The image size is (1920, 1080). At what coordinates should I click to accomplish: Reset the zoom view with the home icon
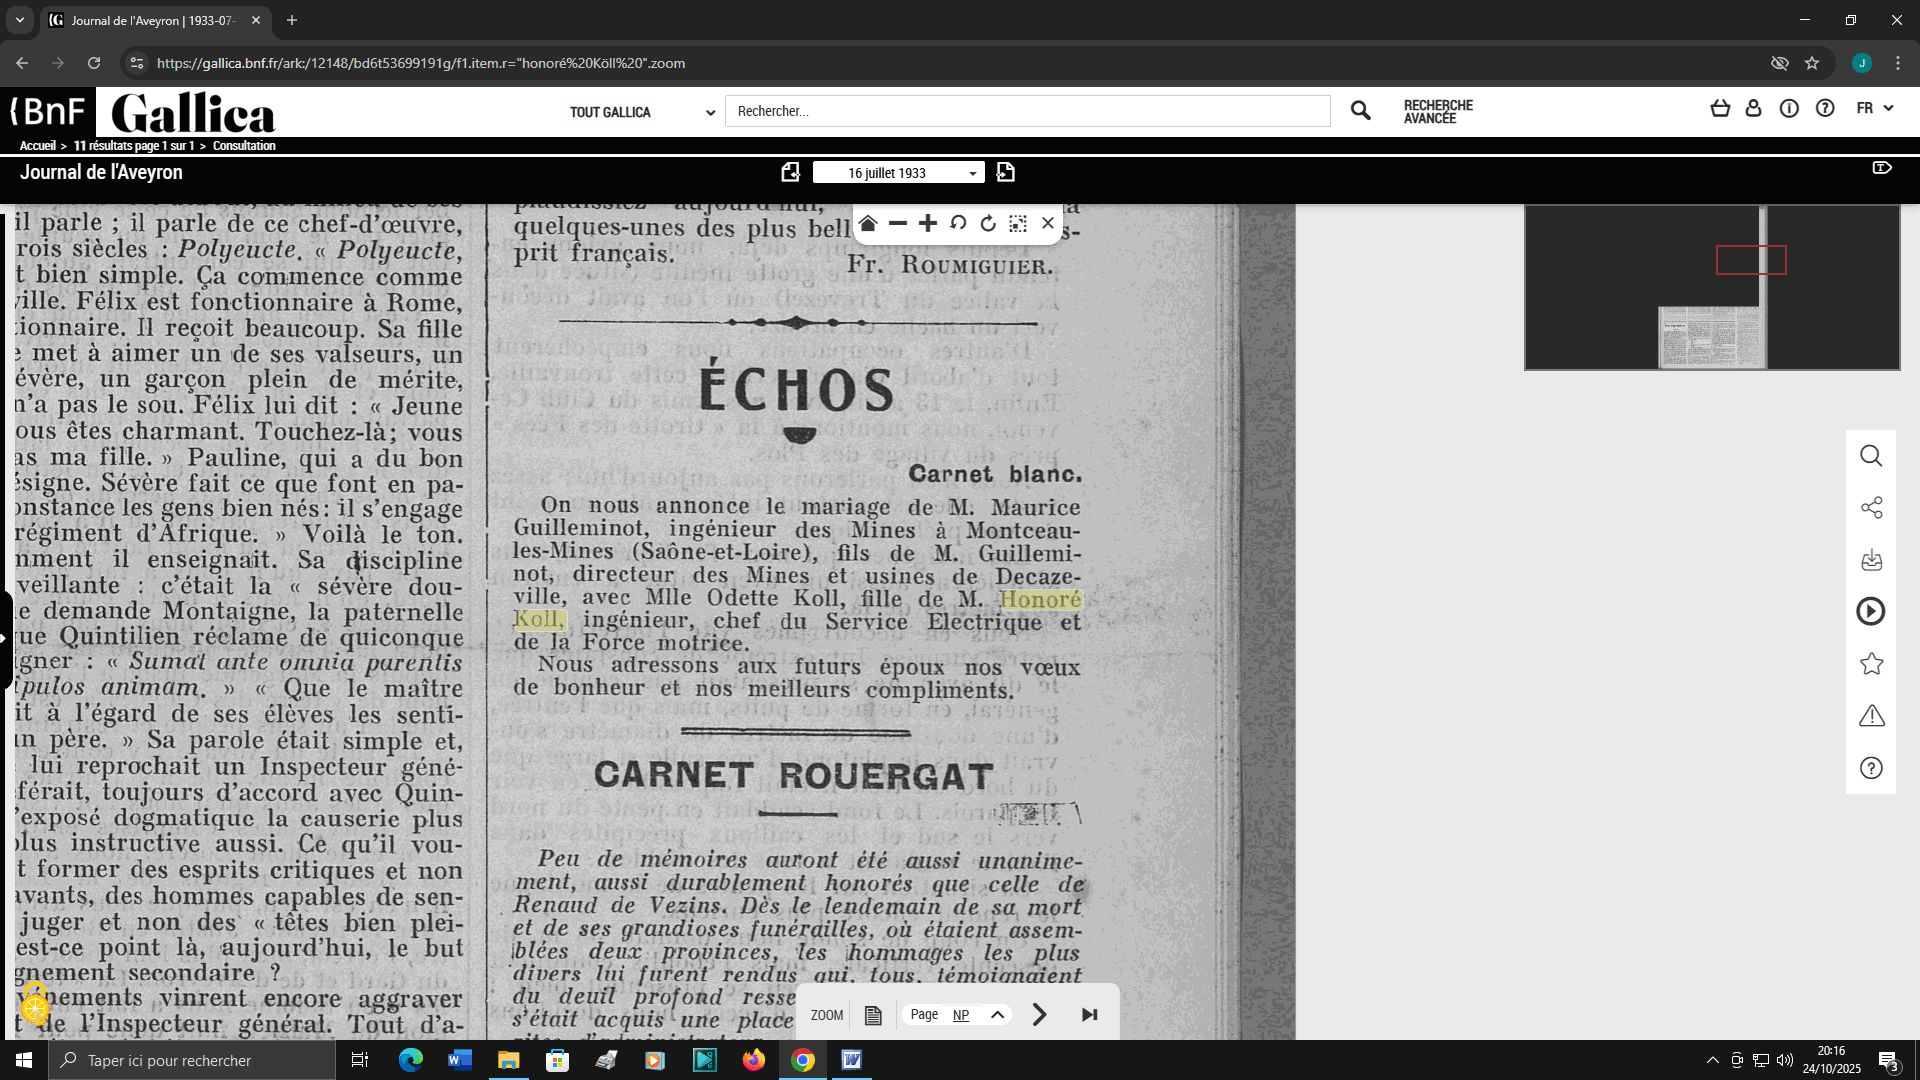[868, 224]
